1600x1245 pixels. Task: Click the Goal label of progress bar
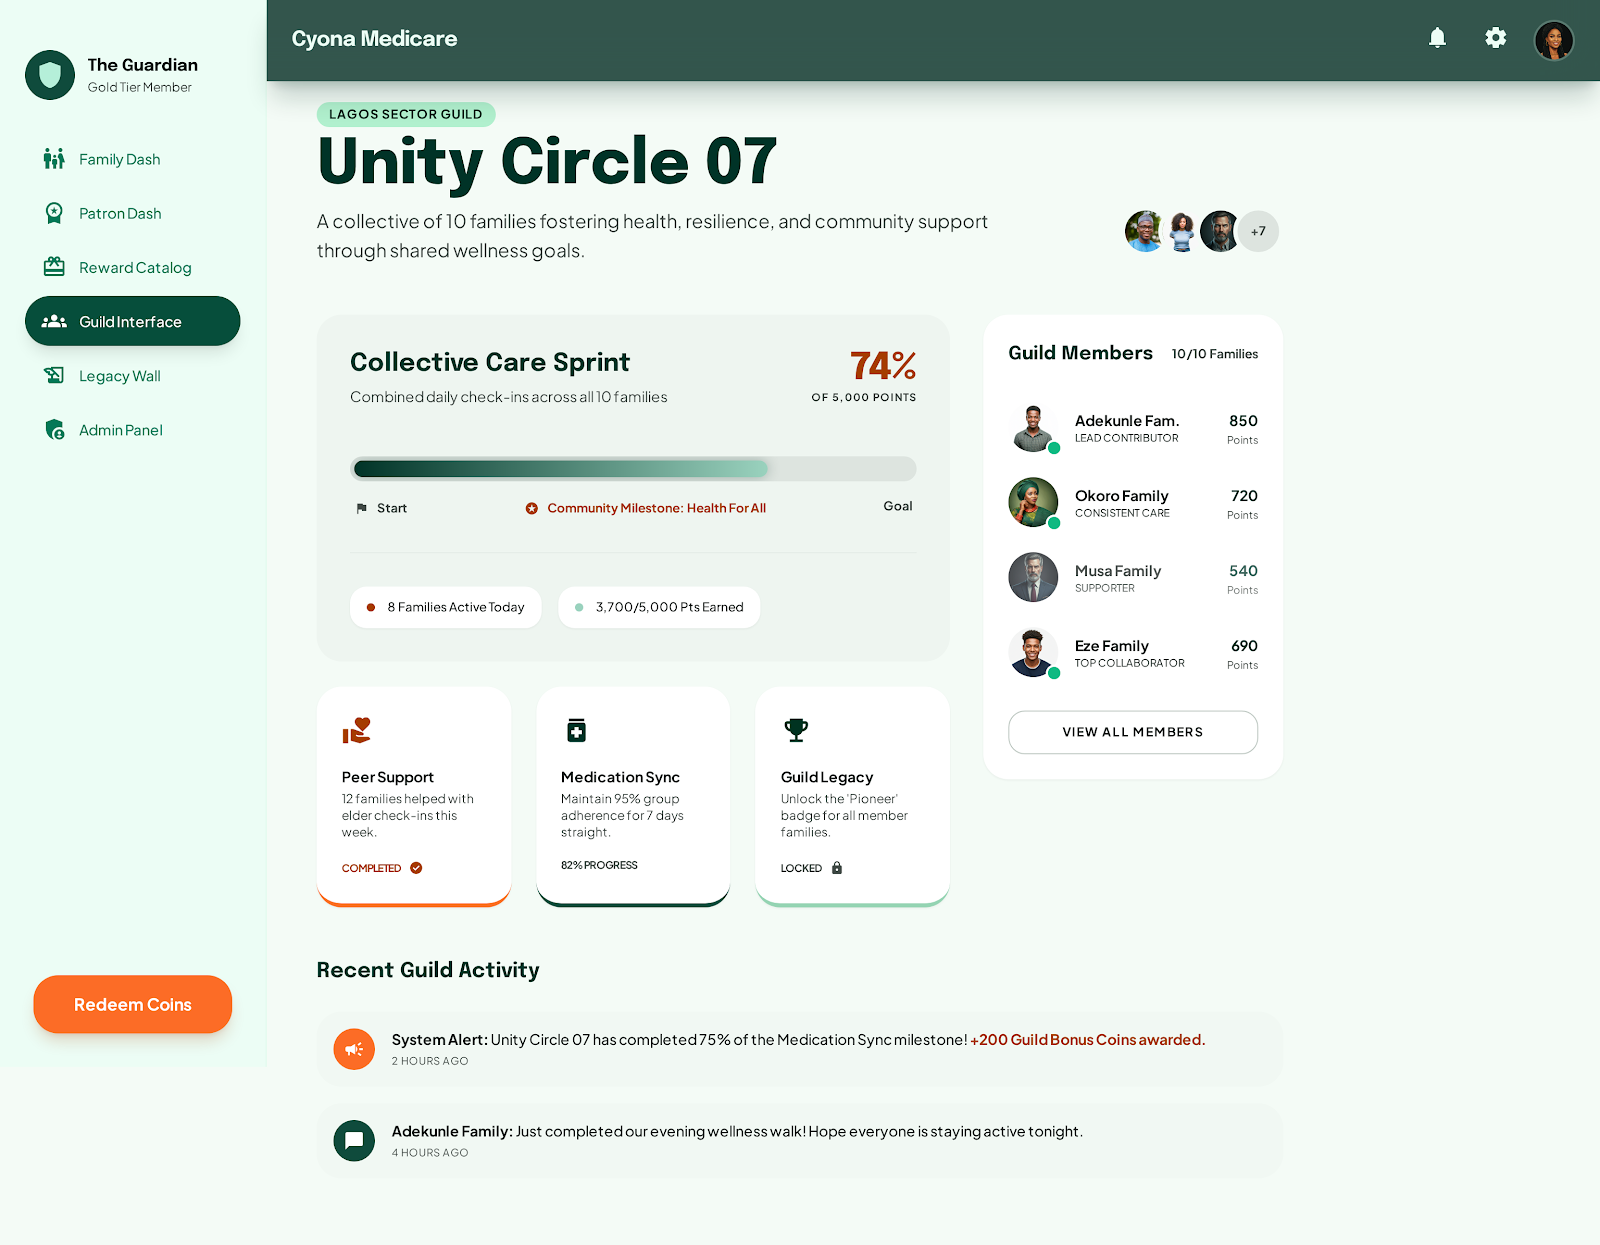[898, 506]
